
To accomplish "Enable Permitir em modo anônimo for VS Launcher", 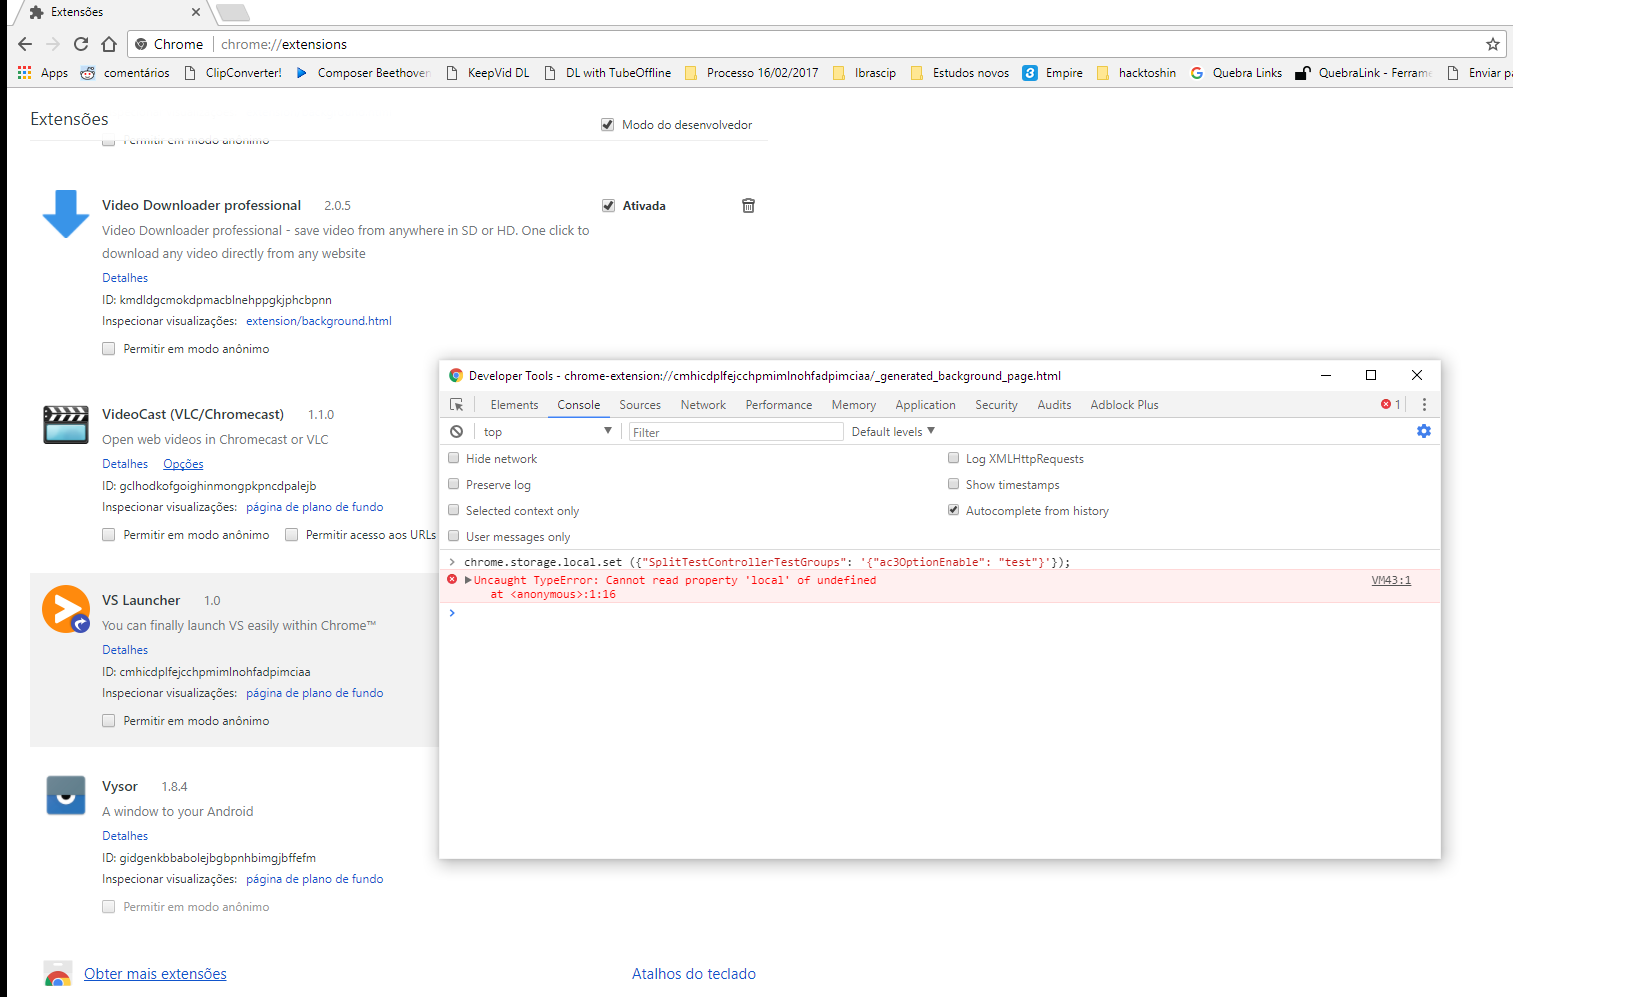I will (108, 721).
